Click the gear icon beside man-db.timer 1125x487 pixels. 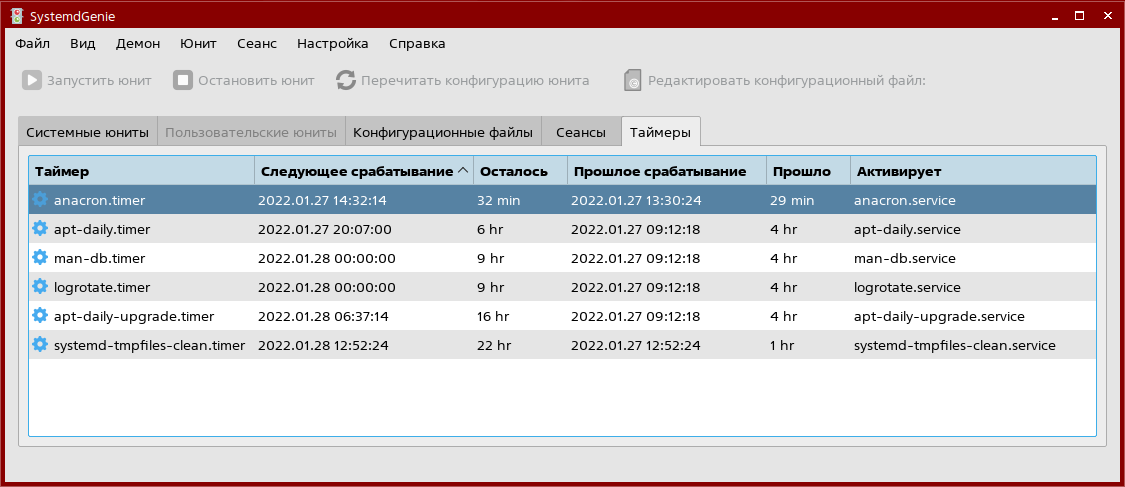[x=40, y=258]
